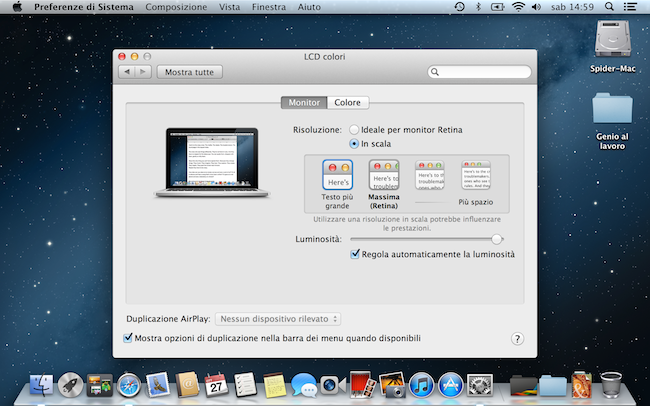
Task: Open blue folder stack in Dock
Action: point(553,385)
